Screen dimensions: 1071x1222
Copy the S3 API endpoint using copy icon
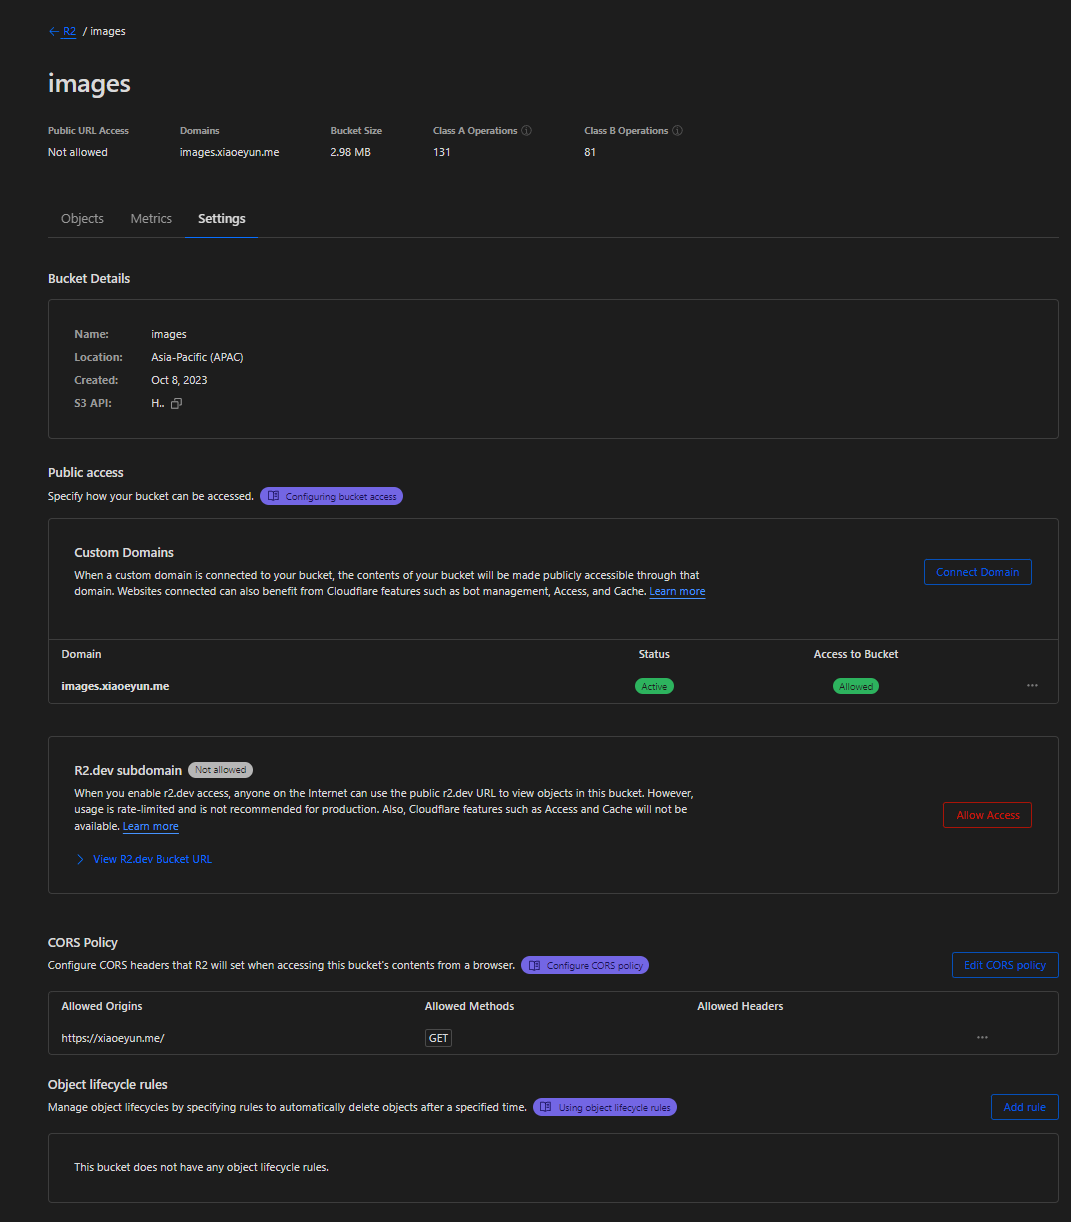coord(177,403)
